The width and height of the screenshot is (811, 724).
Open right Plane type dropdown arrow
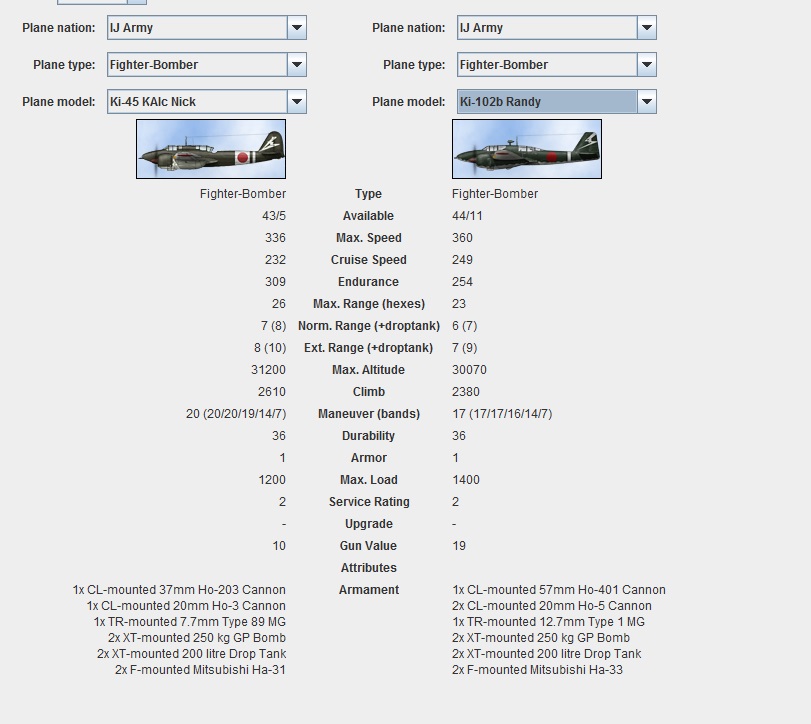tap(647, 65)
